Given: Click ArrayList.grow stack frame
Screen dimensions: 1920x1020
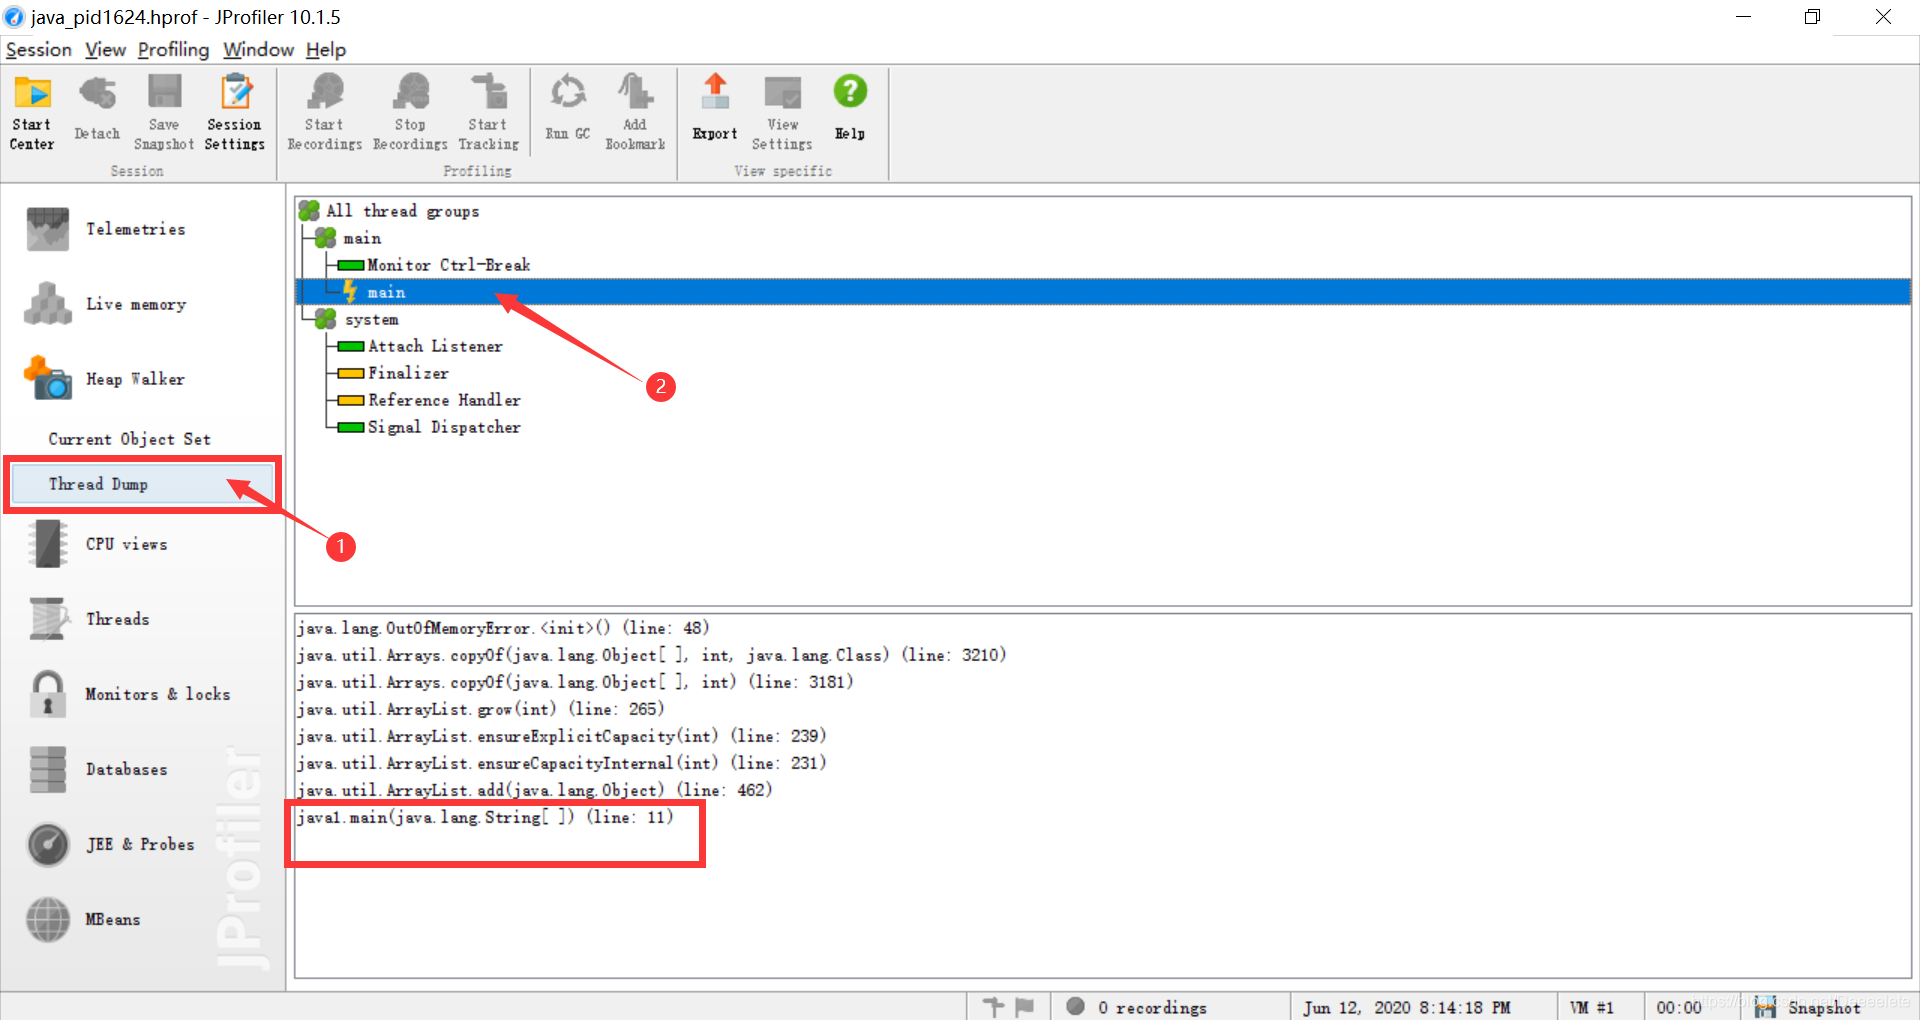Looking at the screenshot, I should pyautogui.click(x=481, y=709).
